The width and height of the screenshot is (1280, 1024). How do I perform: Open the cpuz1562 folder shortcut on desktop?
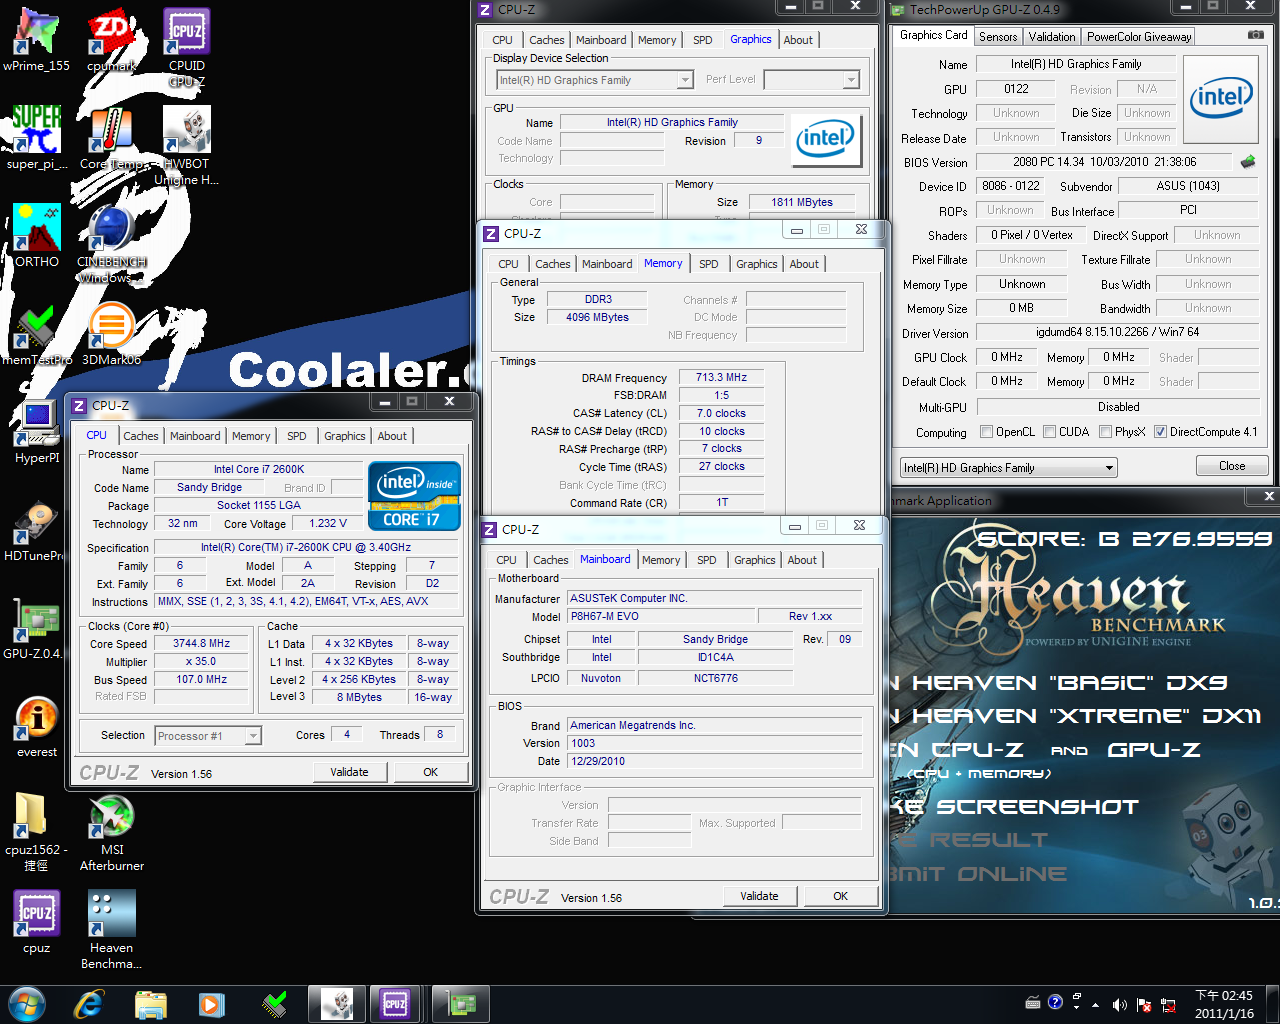37,831
